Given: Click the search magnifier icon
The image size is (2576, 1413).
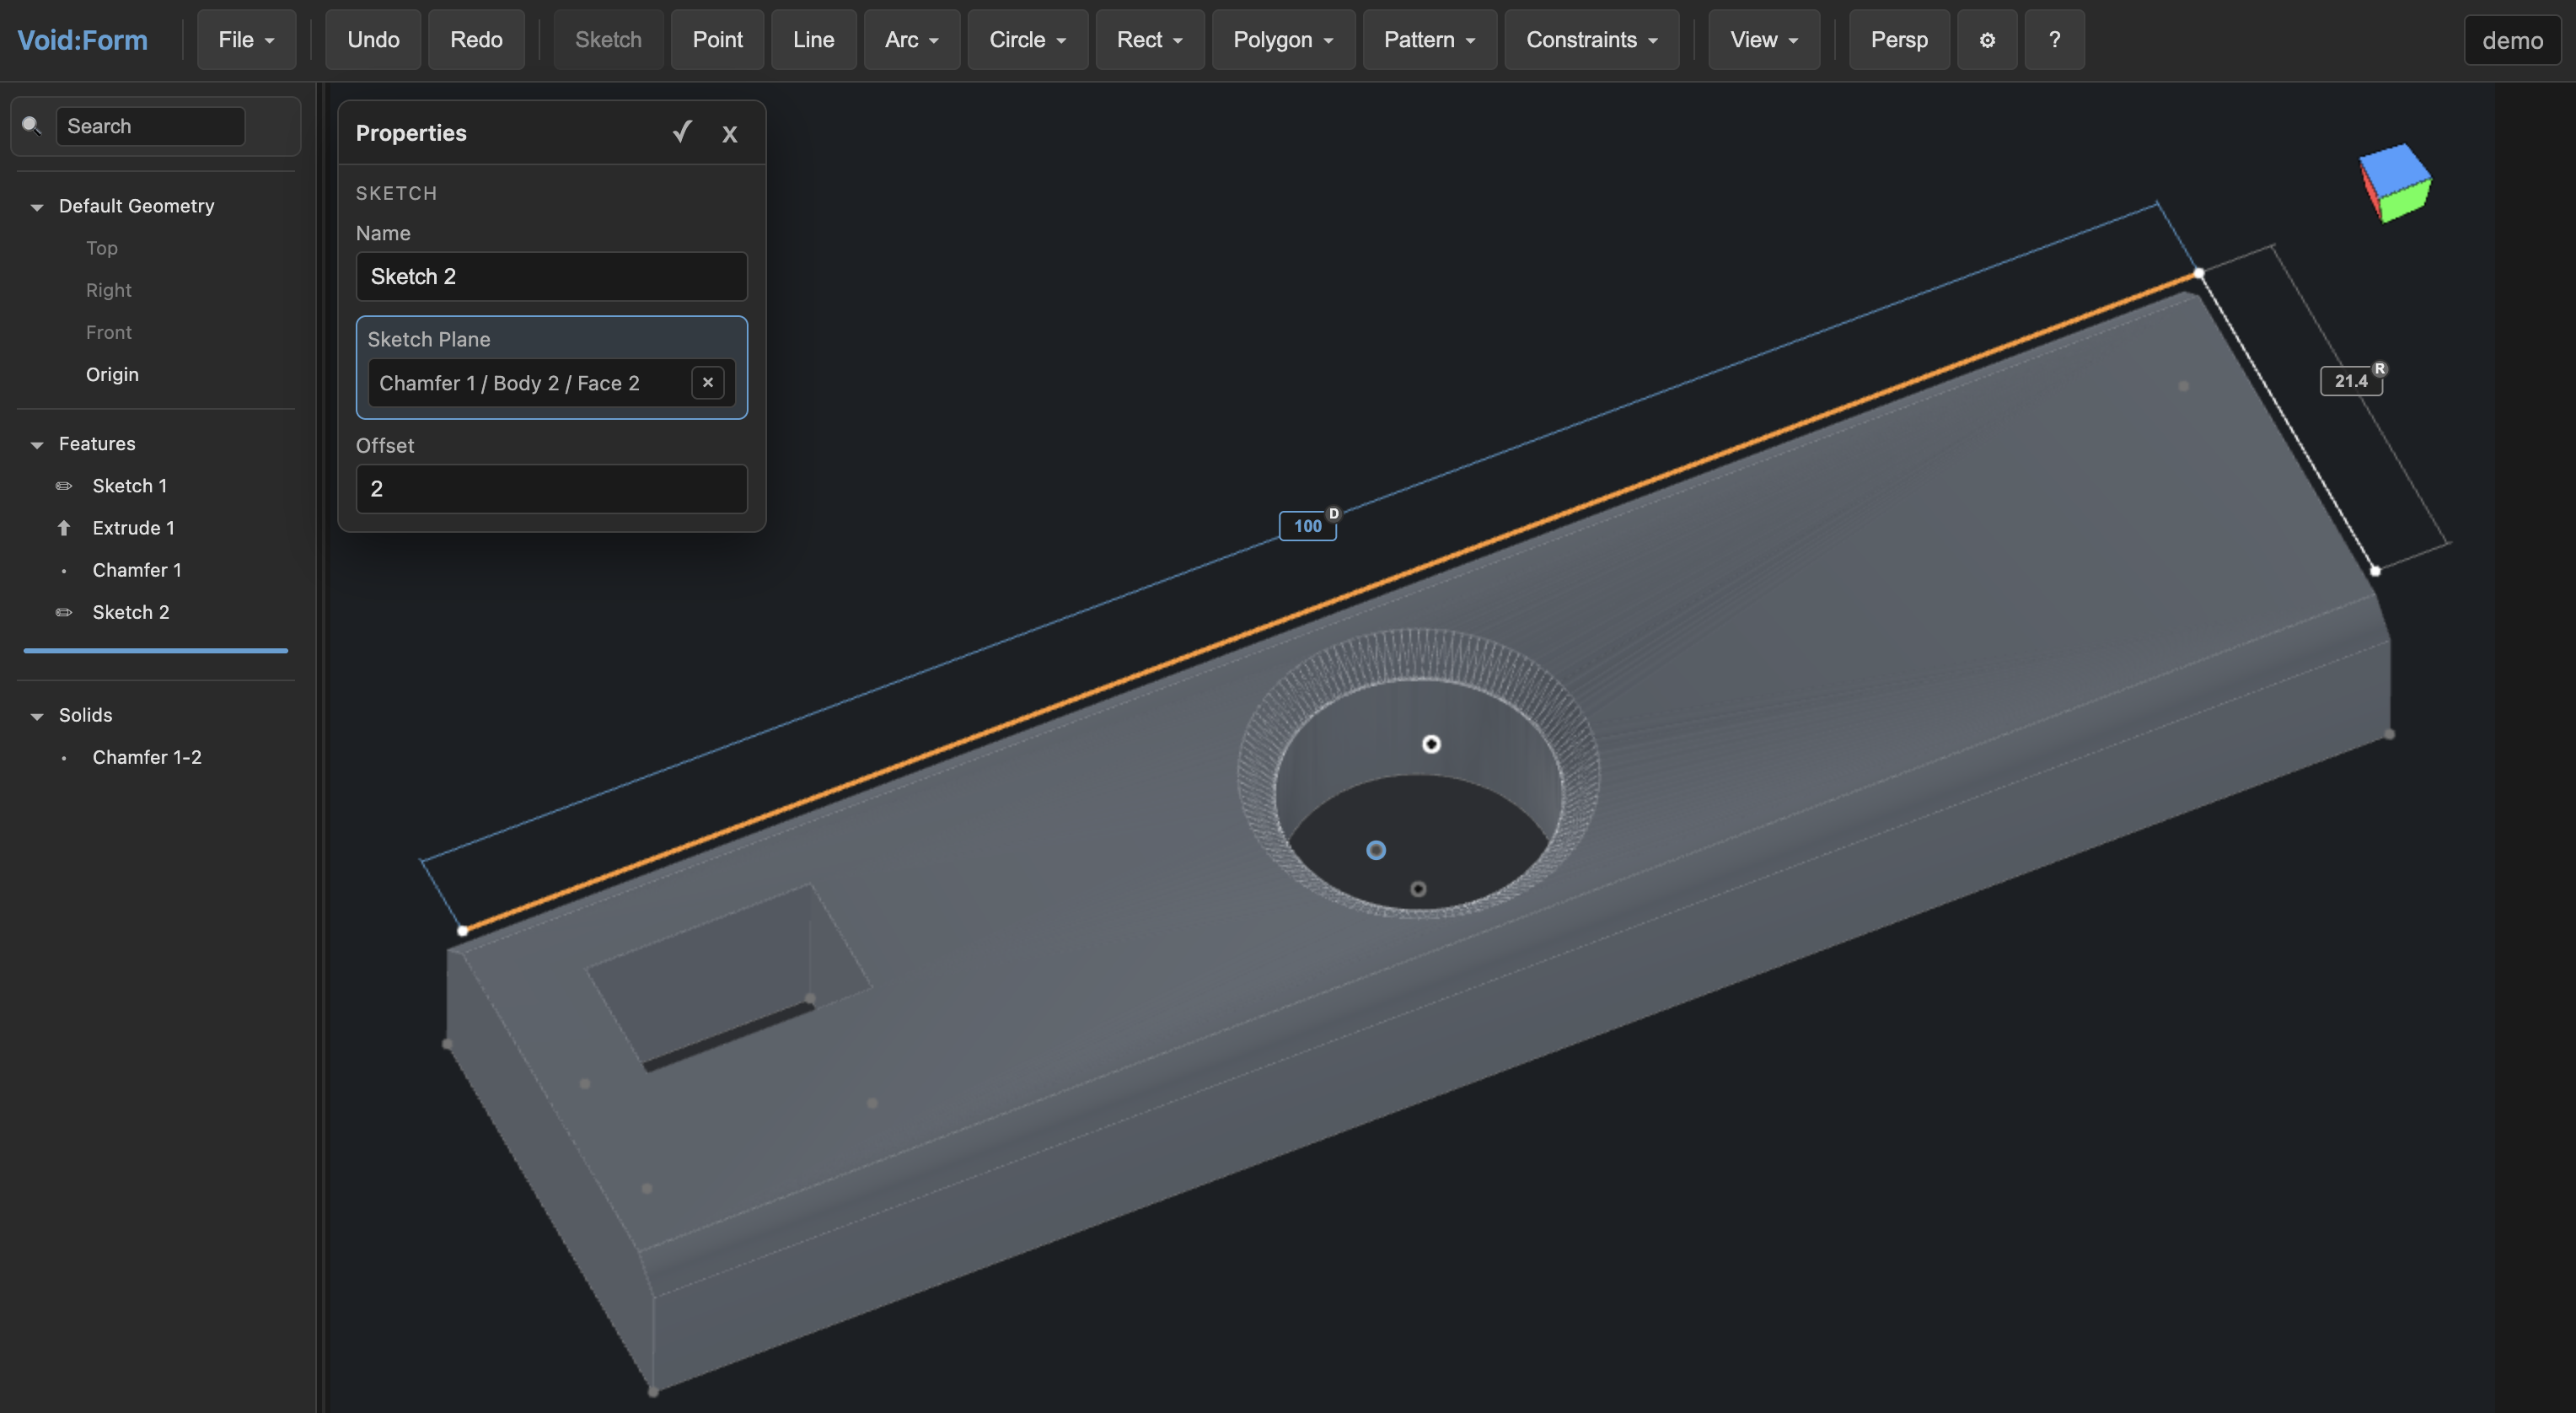Looking at the screenshot, I should coord(32,126).
